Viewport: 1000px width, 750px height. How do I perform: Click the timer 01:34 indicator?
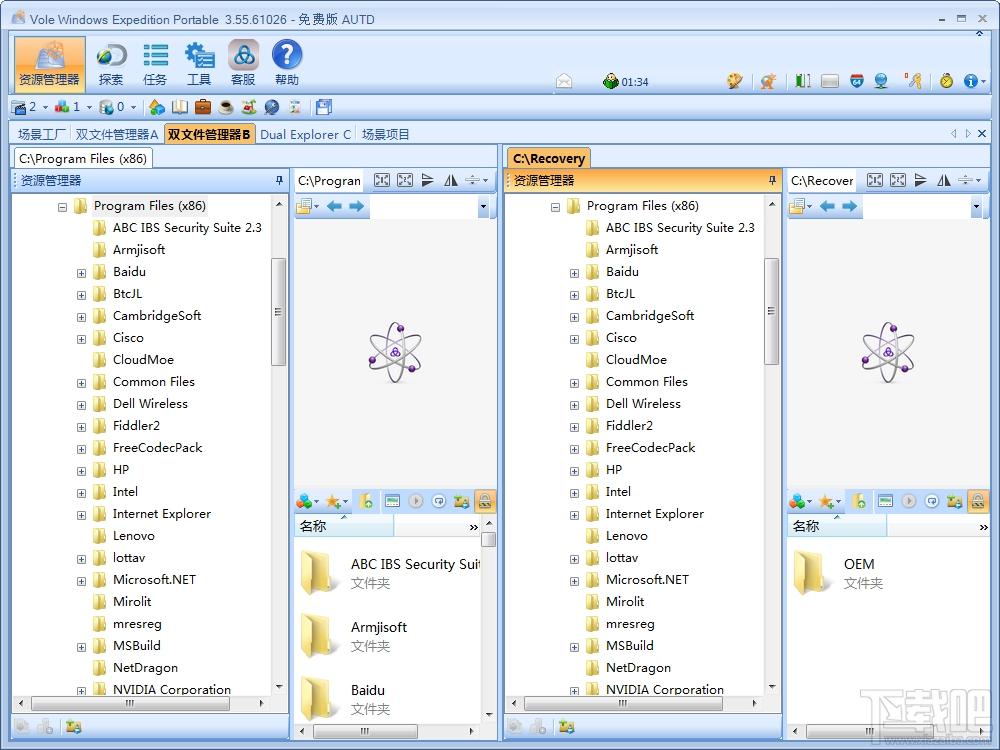pyautogui.click(x=626, y=82)
